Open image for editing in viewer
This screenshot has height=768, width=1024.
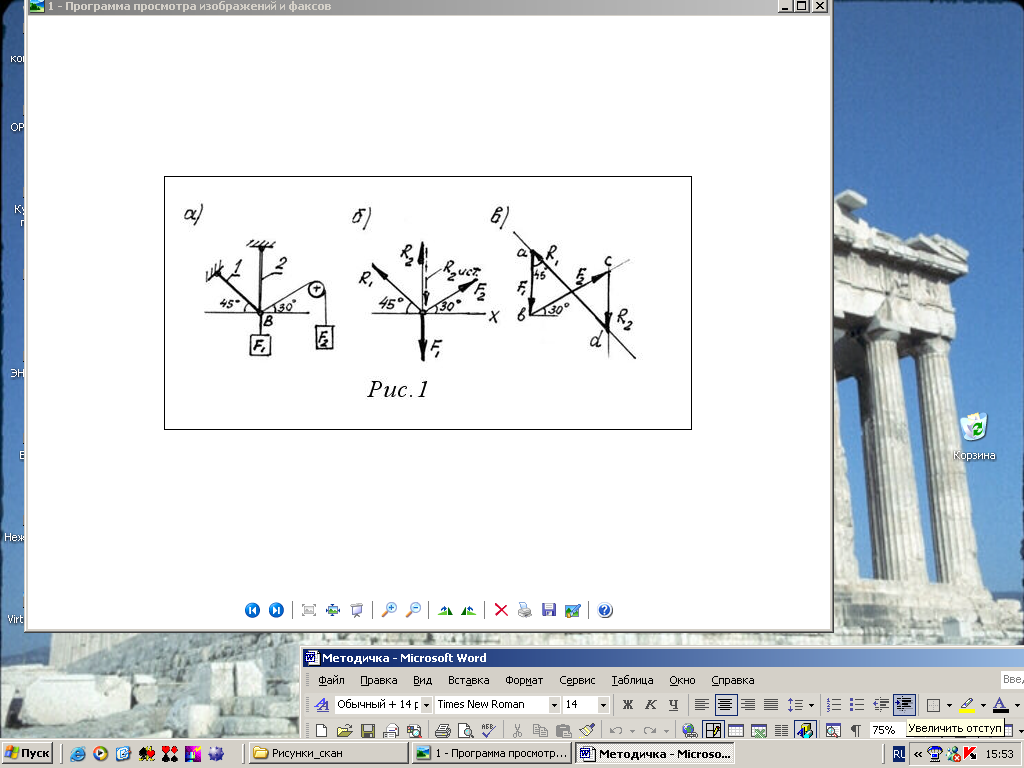click(573, 610)
